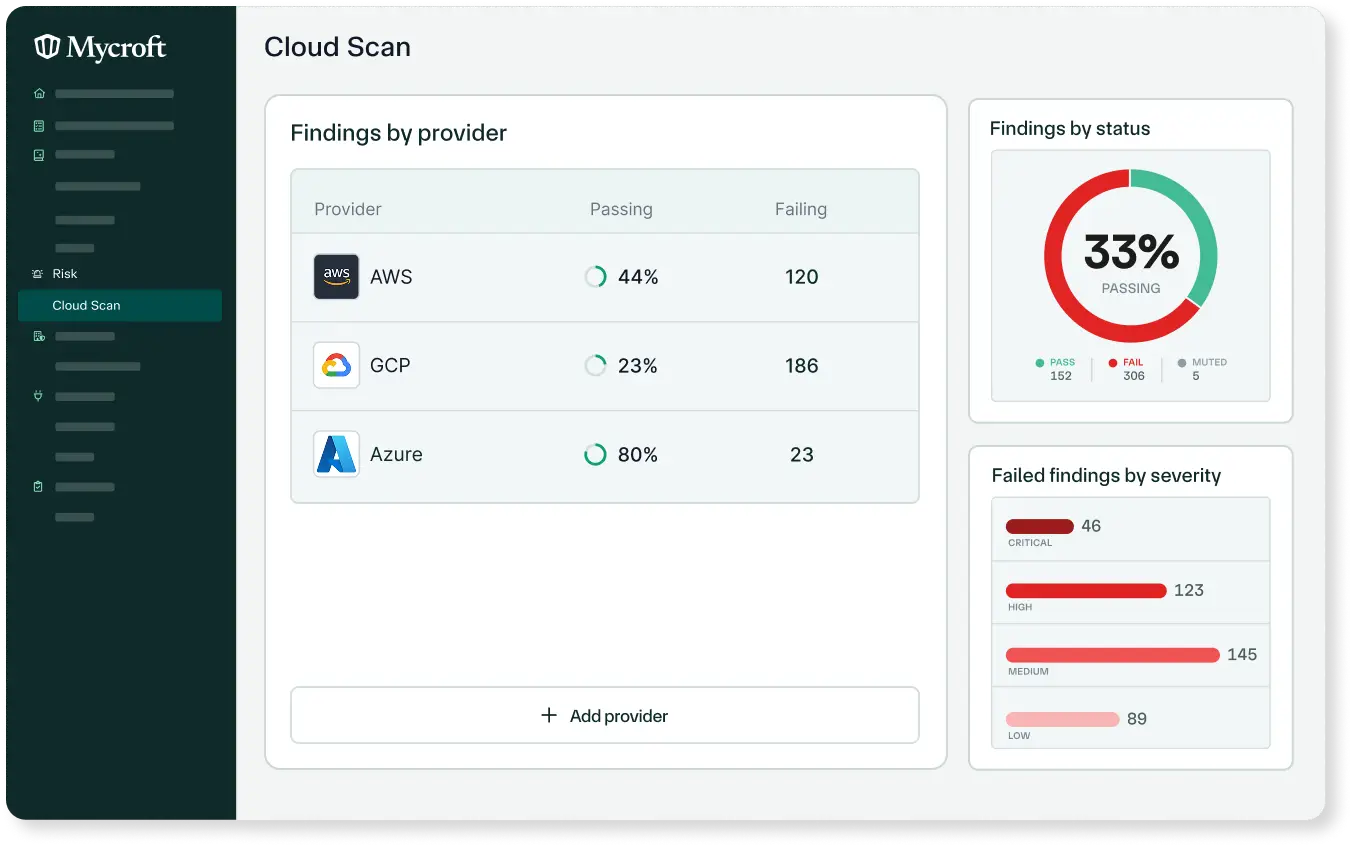This screenshot has width=1352, height=847.
Task: Select Cloud Scan in sidebar
Action: [120, 306]
